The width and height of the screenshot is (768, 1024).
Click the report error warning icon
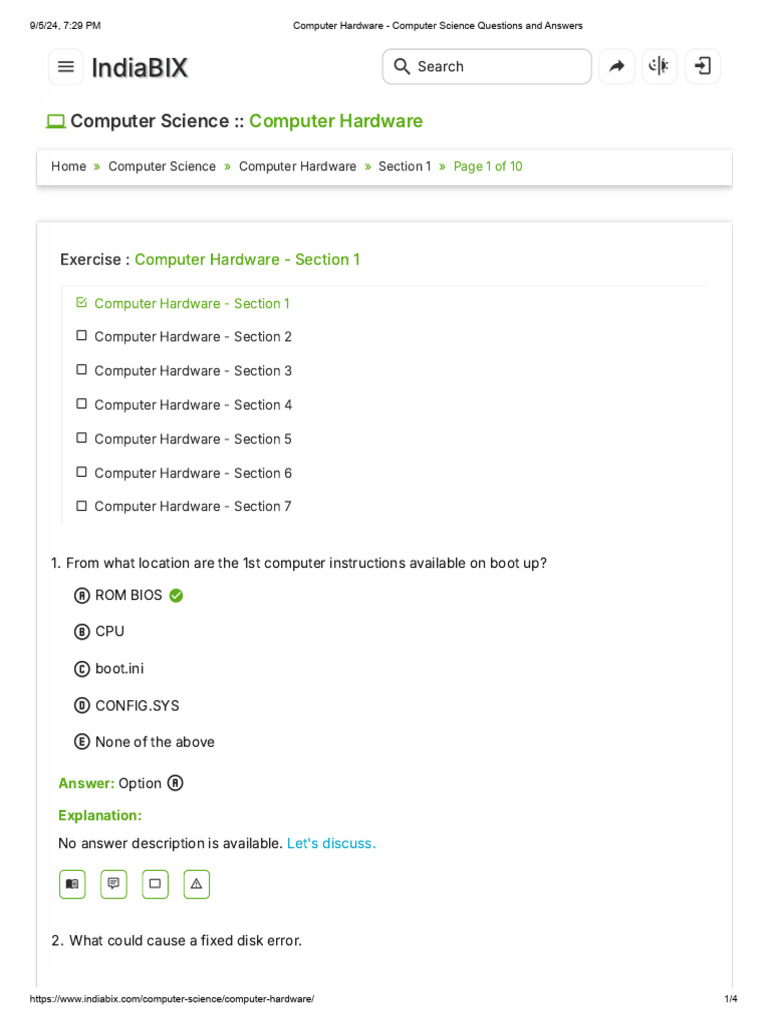(197, 884)
